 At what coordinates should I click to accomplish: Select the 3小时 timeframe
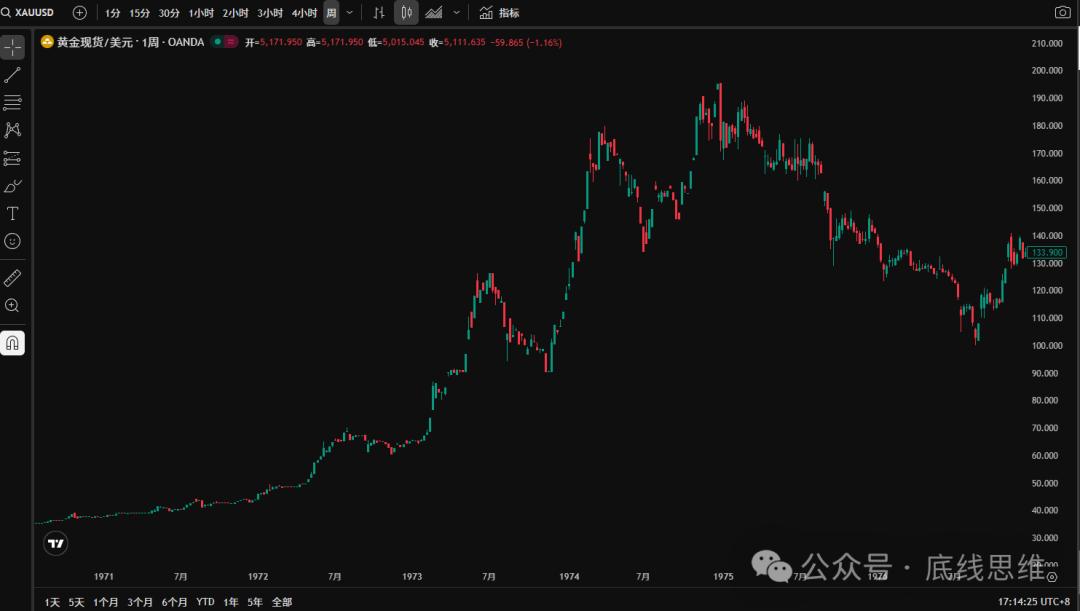(270, 13)
